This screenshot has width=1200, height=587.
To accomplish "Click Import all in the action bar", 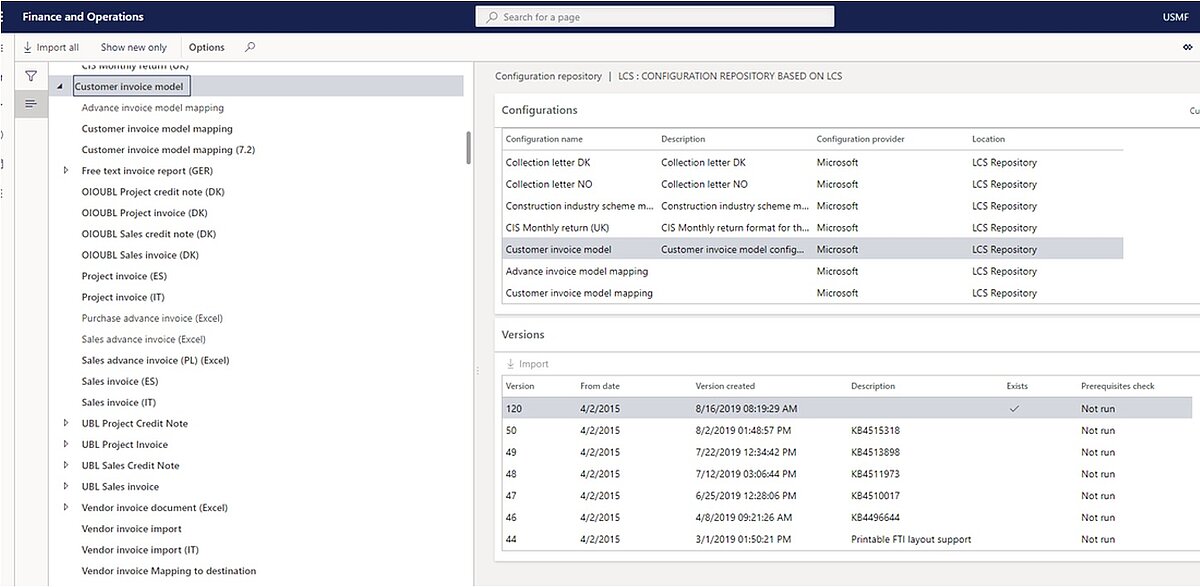I will click(x=50, y=47).
